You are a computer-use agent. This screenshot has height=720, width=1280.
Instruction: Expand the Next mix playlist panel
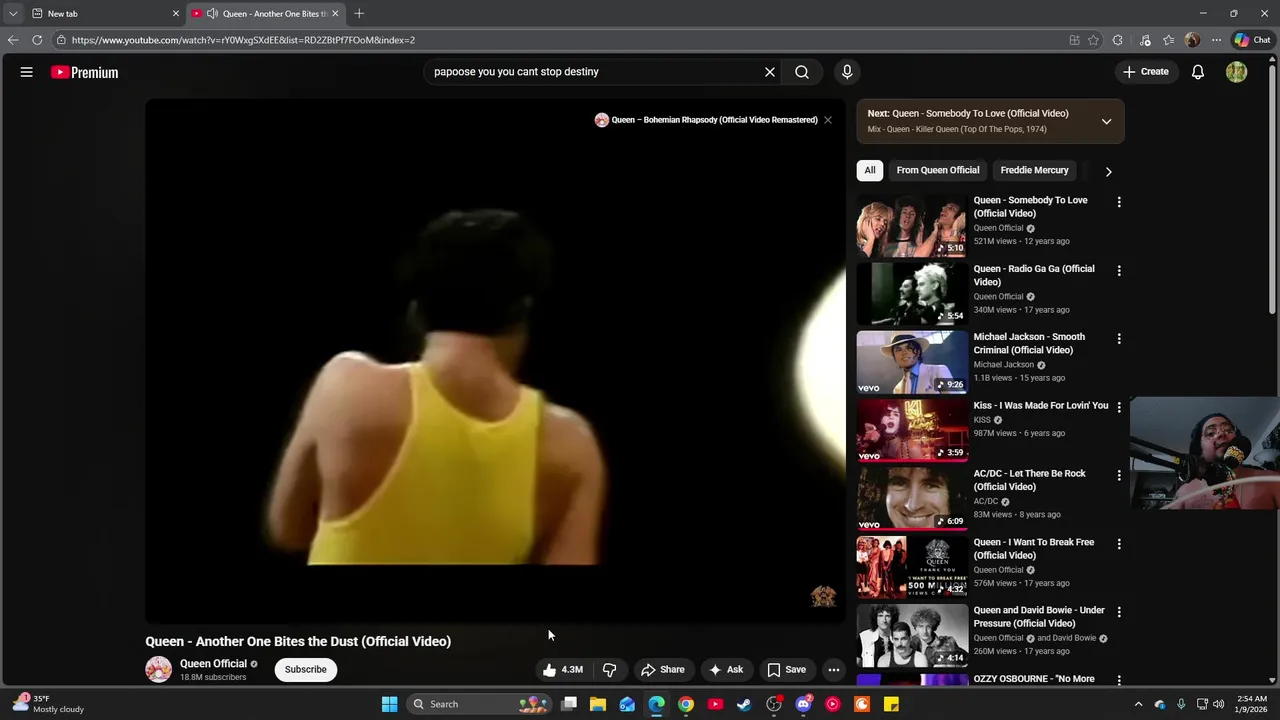(x=1106, y=121)
